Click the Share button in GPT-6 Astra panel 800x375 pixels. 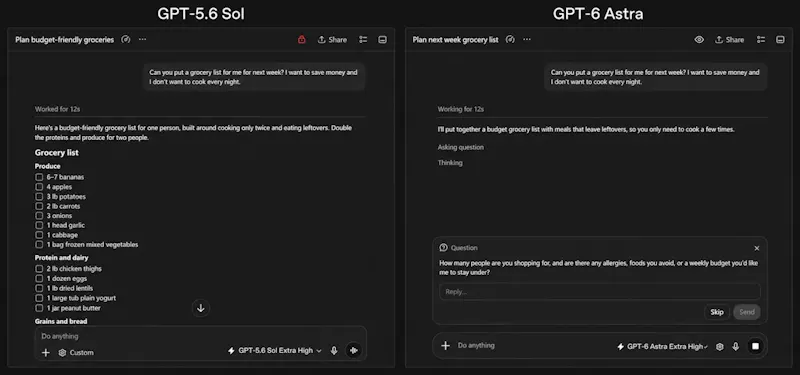pyautogui.click(x=730, y=40)
